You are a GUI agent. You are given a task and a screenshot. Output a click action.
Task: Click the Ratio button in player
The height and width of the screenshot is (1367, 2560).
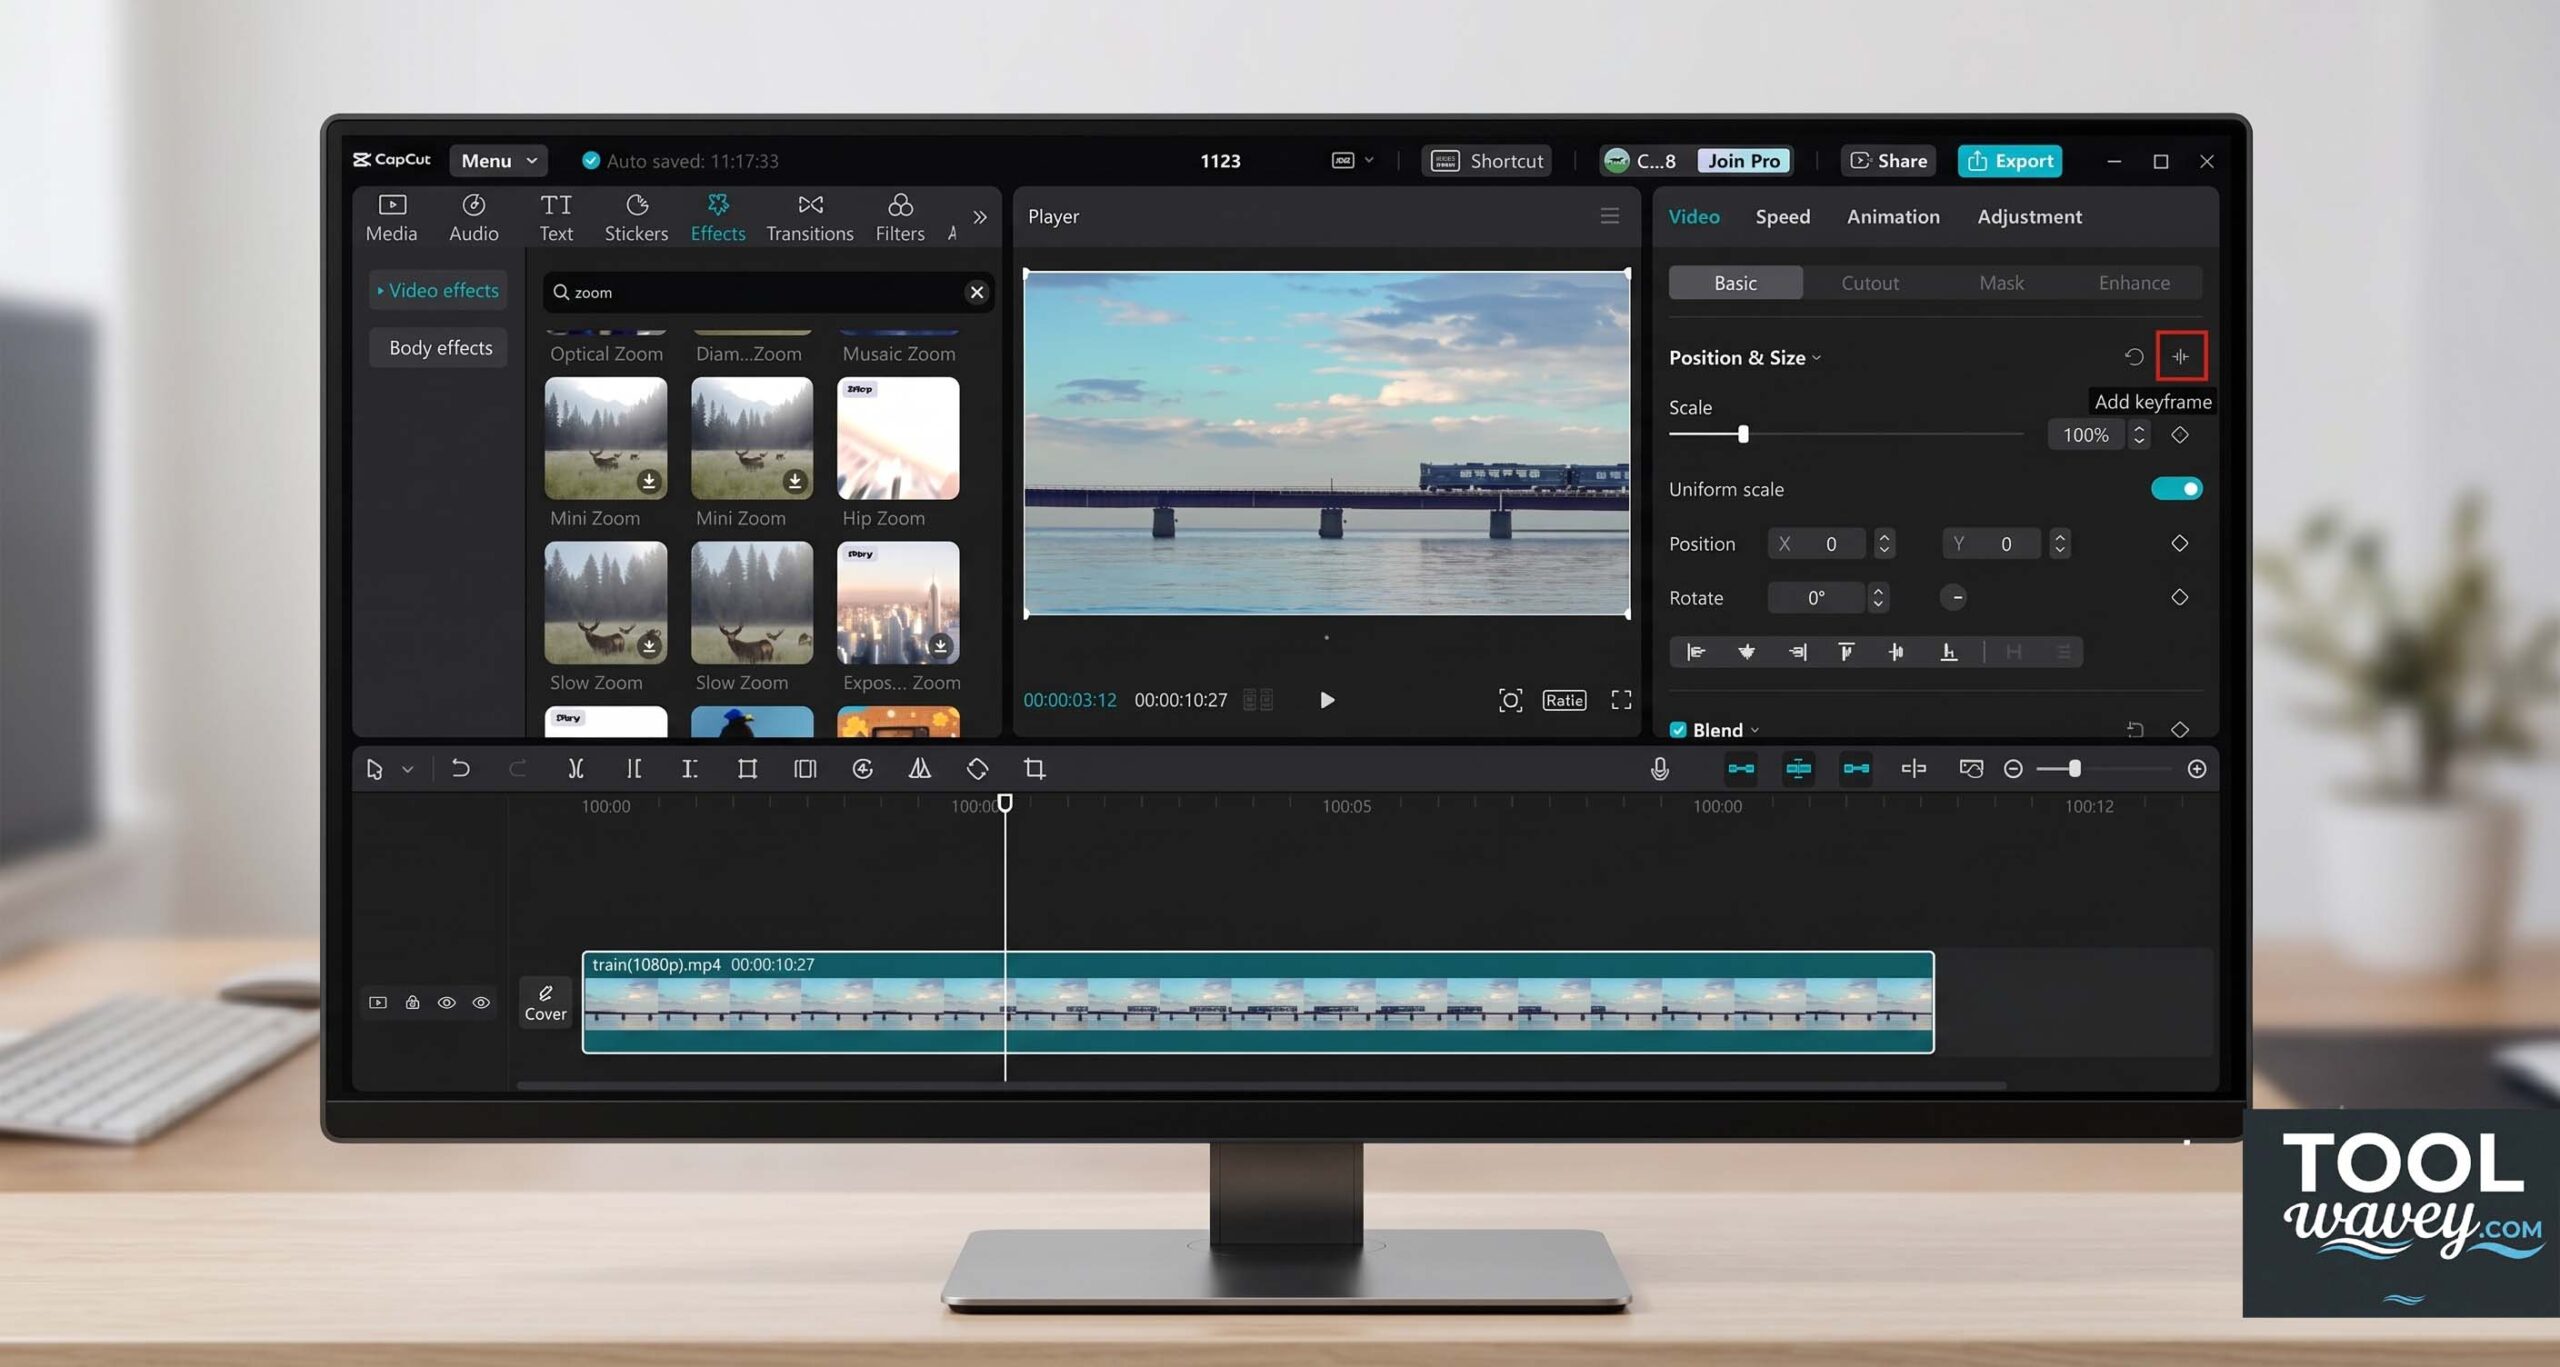[1564, 700]
